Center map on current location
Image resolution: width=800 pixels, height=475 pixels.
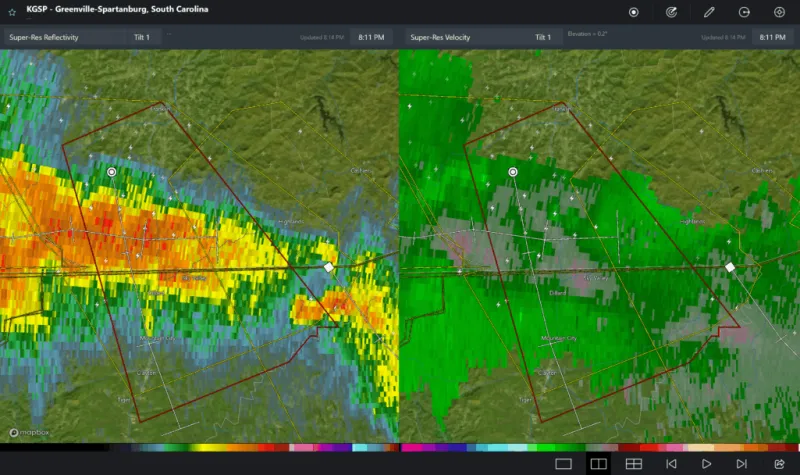(634, 12)
